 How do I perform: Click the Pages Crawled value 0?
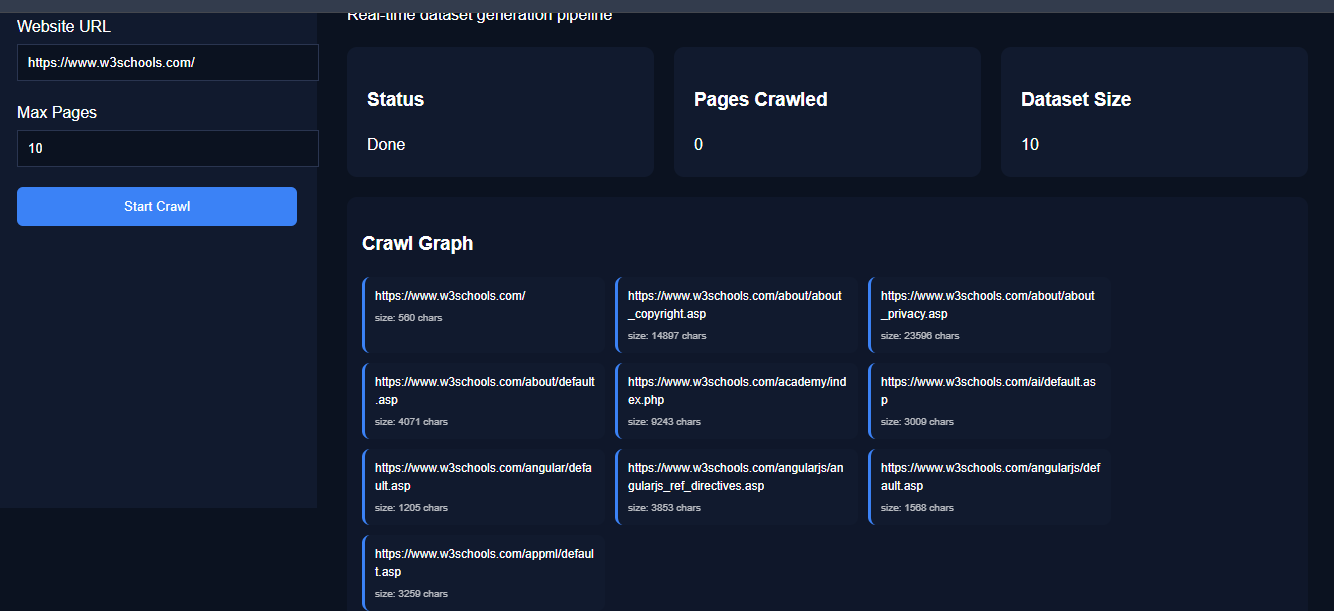tap(698, 144)
